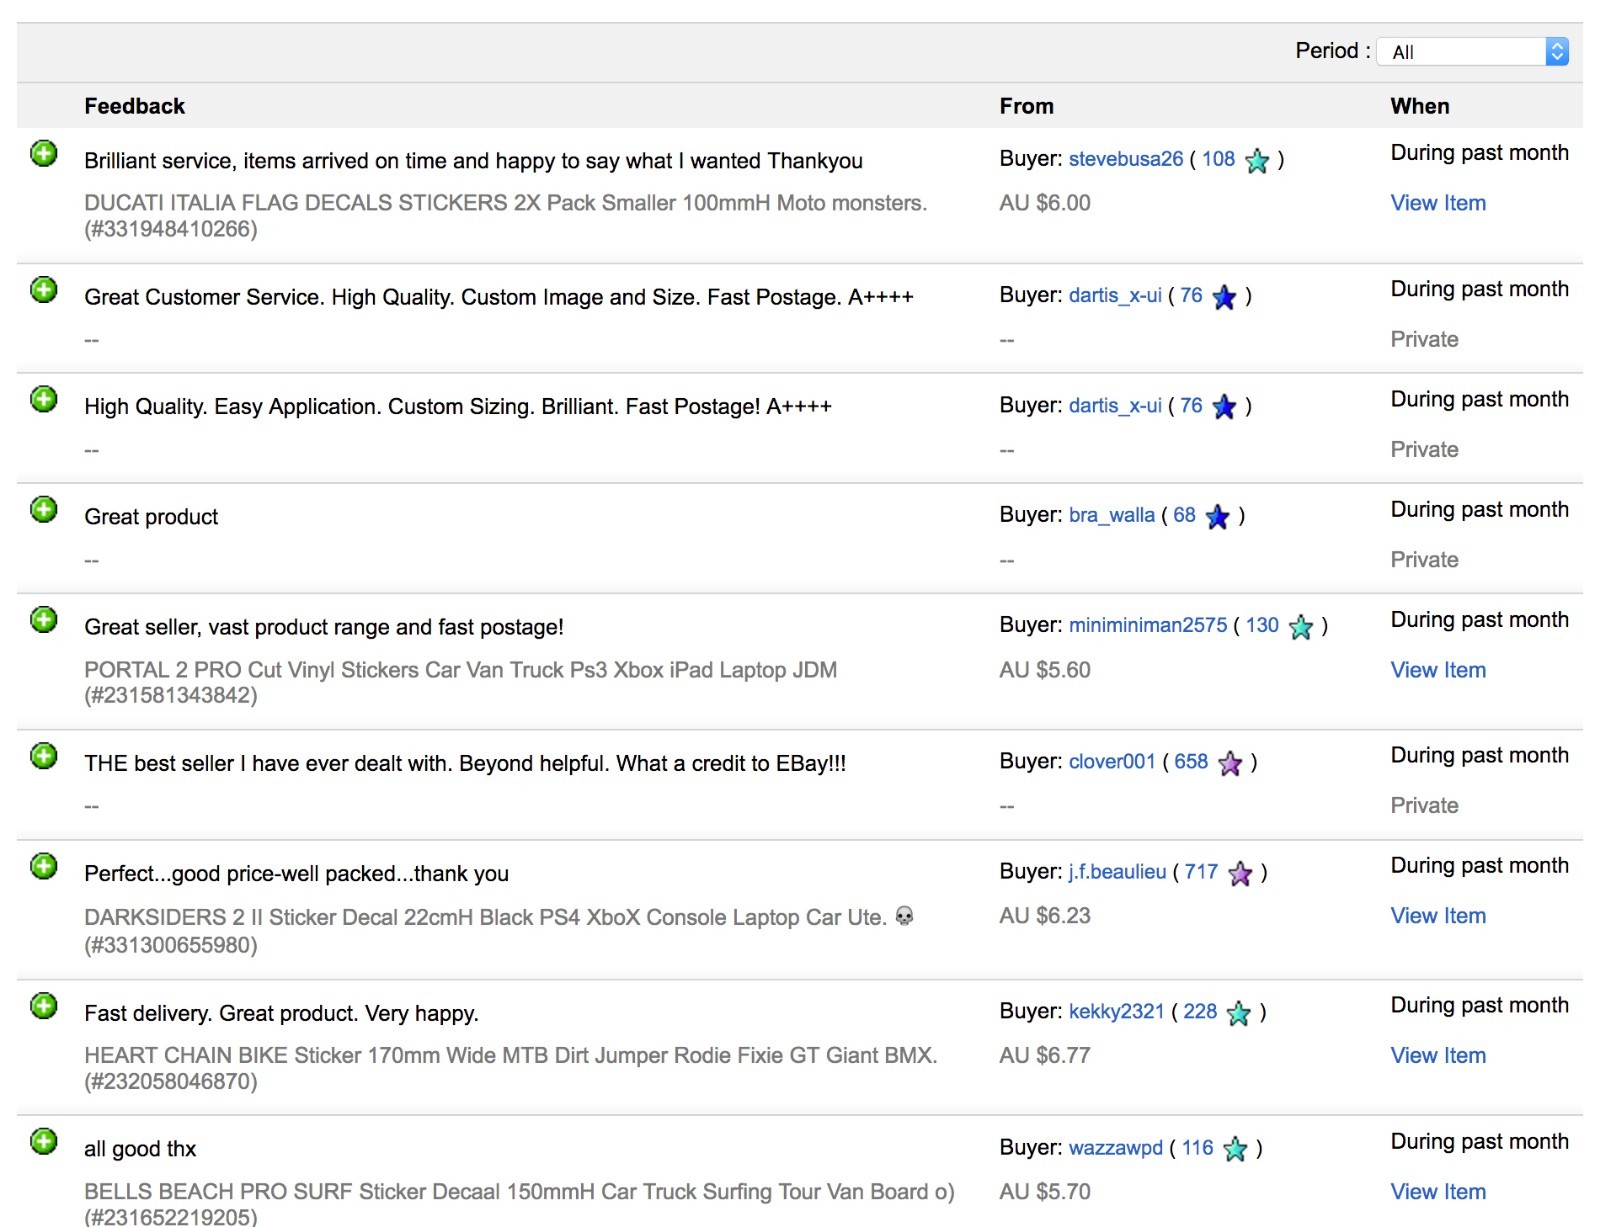Click the purple star beside j.f.beaulieu
This screenshot has width=1600, height=1227.
click(x=1240, y=873)
